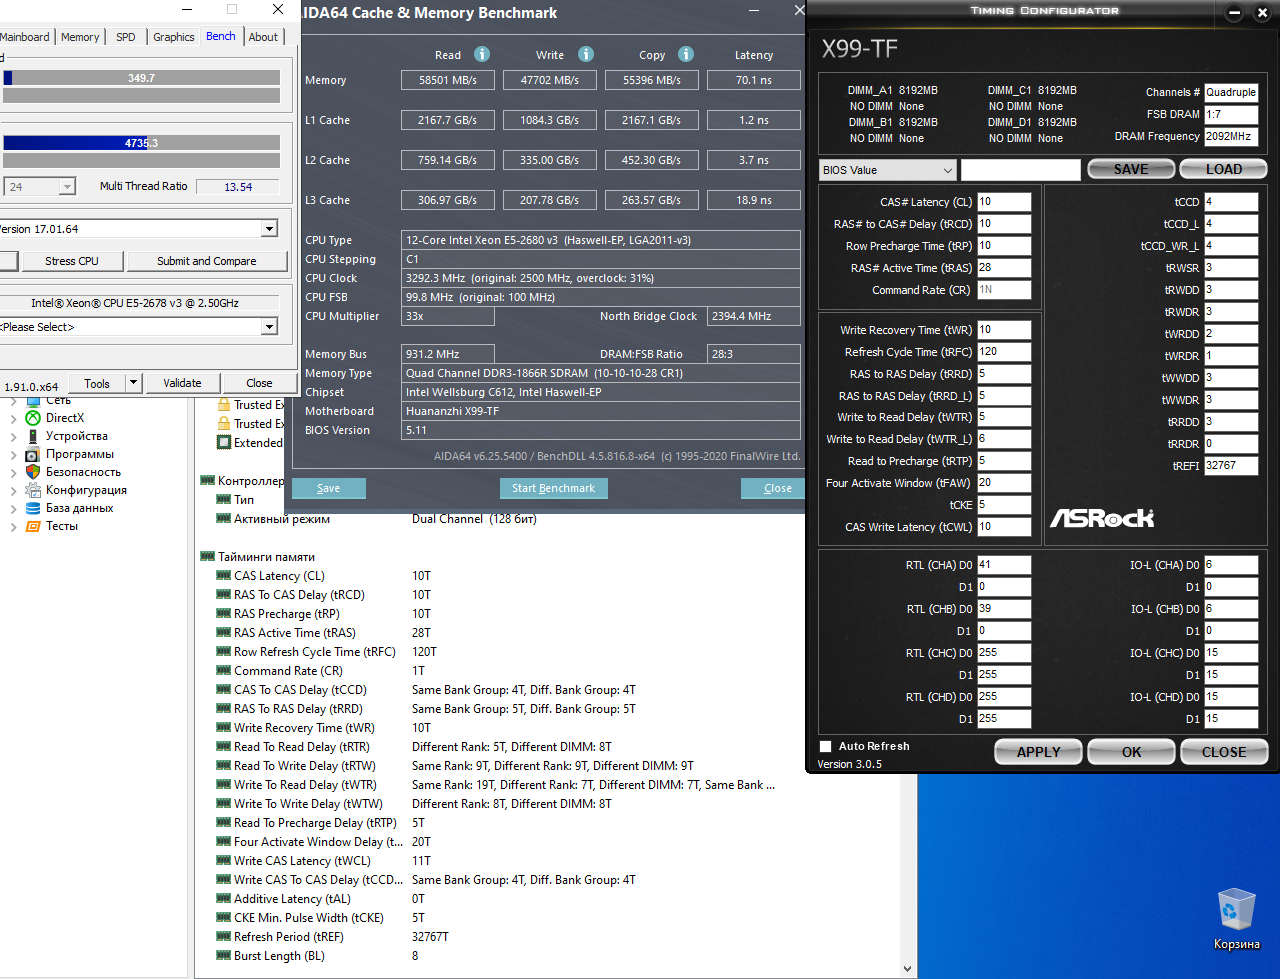The image size is (1280, 979).
Task: Click the Write CAS Latency (tWCL) row icon
Action: 224,861
